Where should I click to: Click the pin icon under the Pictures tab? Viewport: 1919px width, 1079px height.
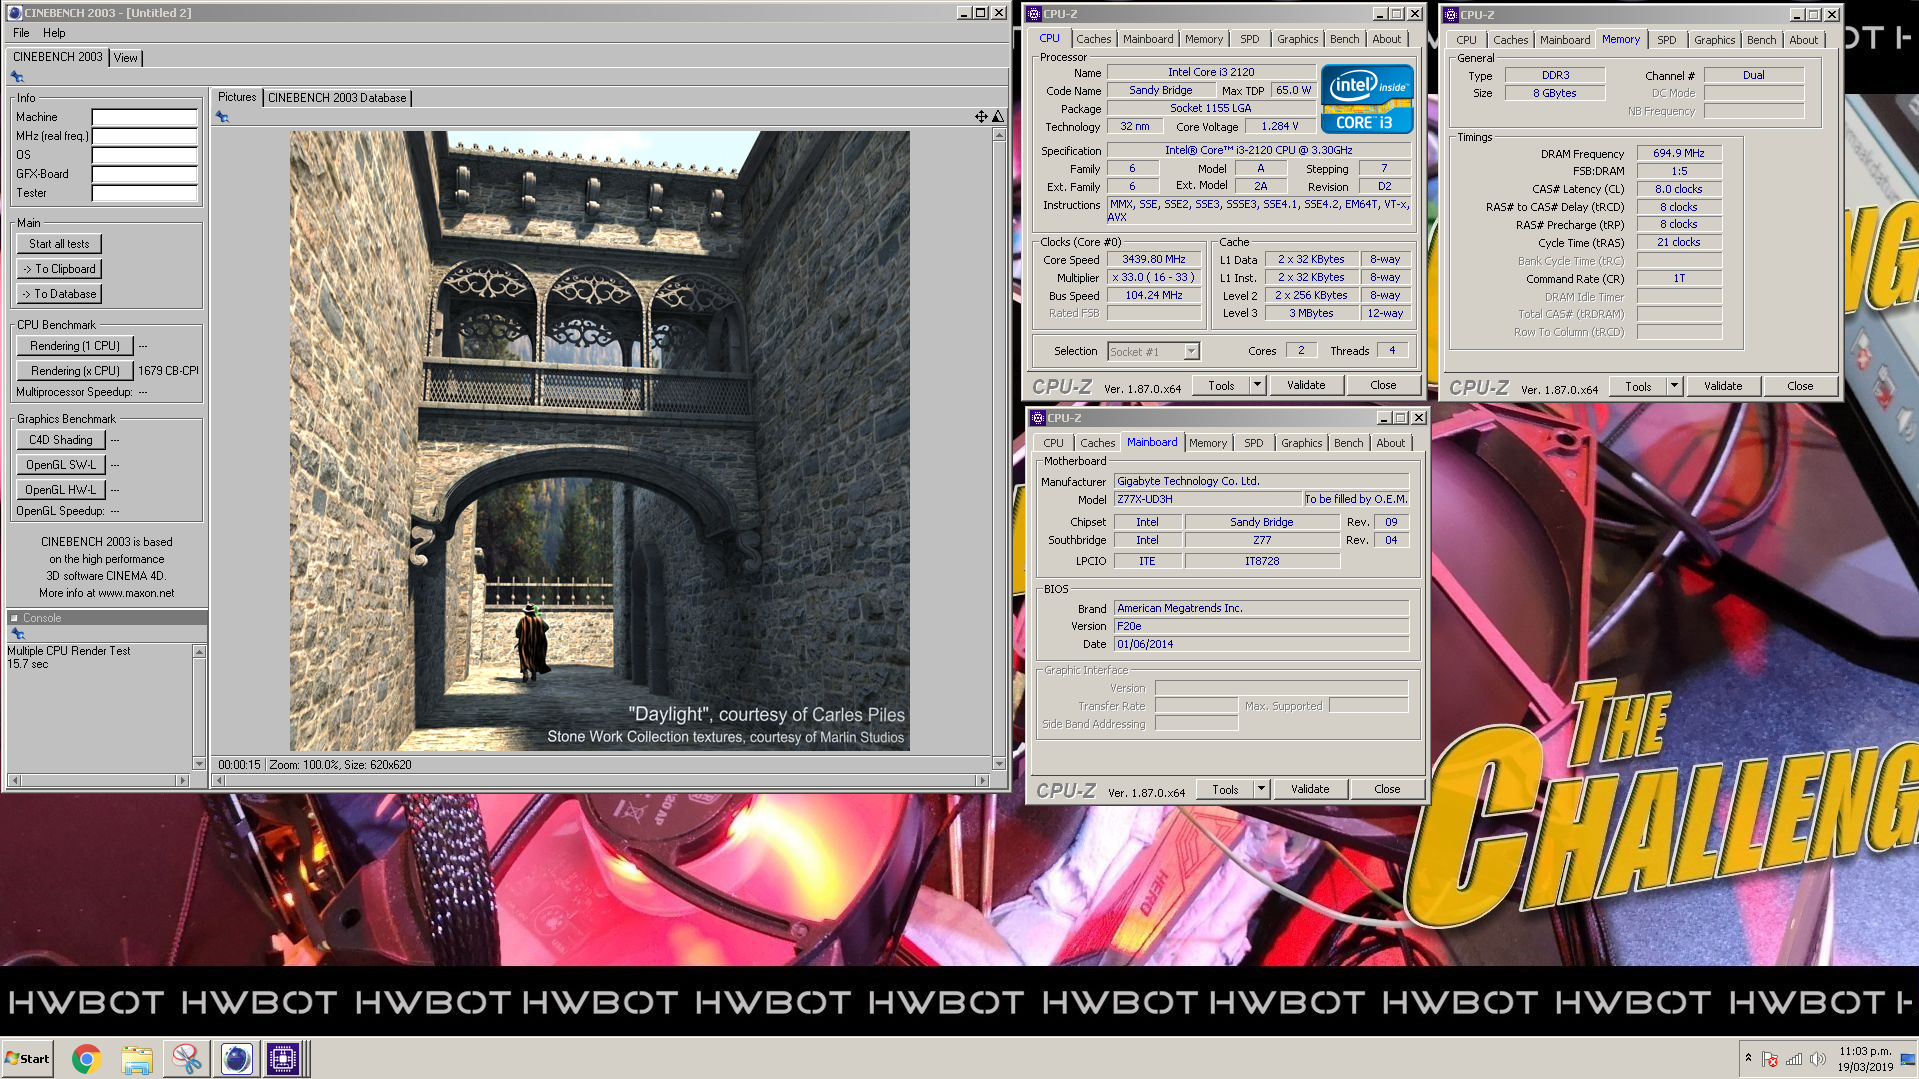(x=222, y=117)
